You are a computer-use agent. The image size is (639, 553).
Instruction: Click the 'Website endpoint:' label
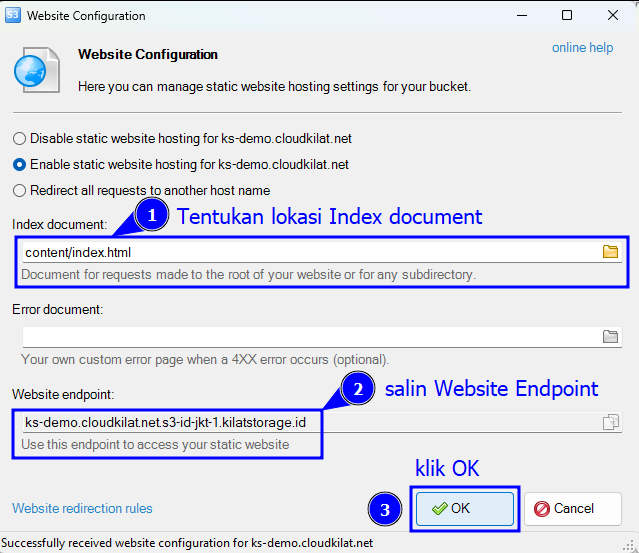click(63, 394)
